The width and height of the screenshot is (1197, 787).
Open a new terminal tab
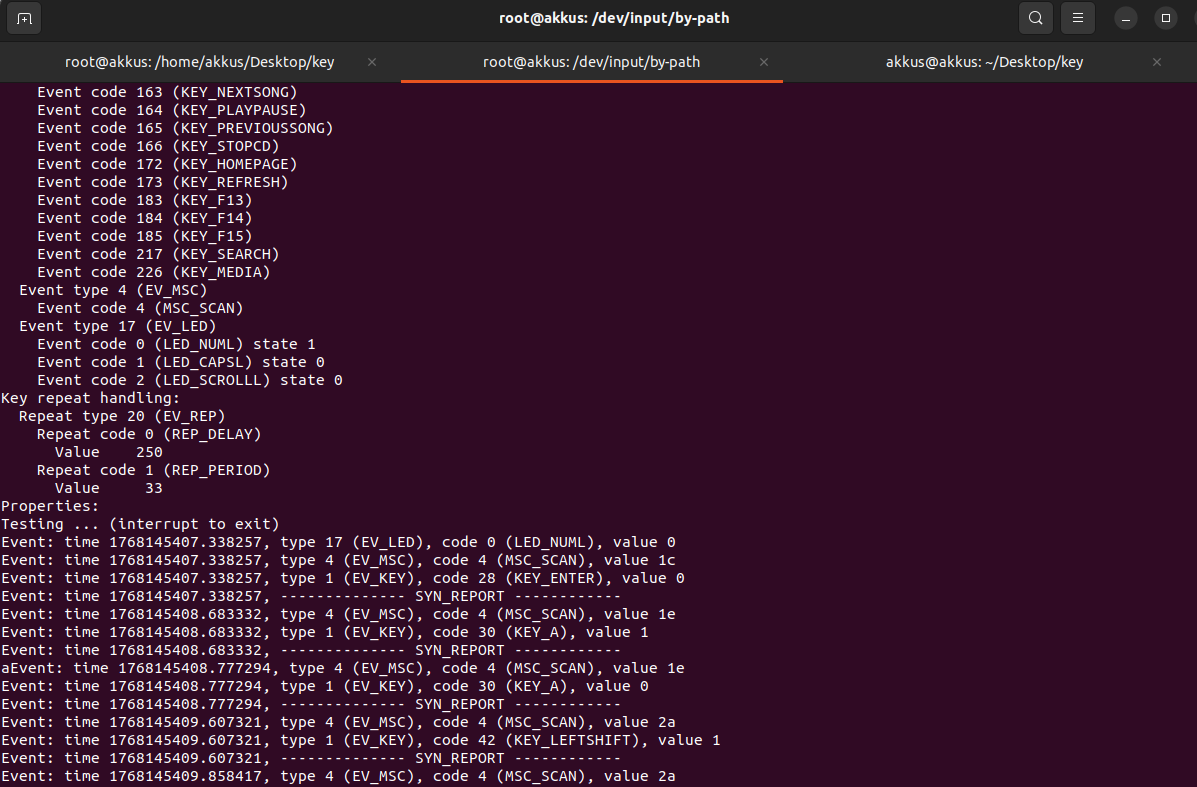(x=25, y=18)
